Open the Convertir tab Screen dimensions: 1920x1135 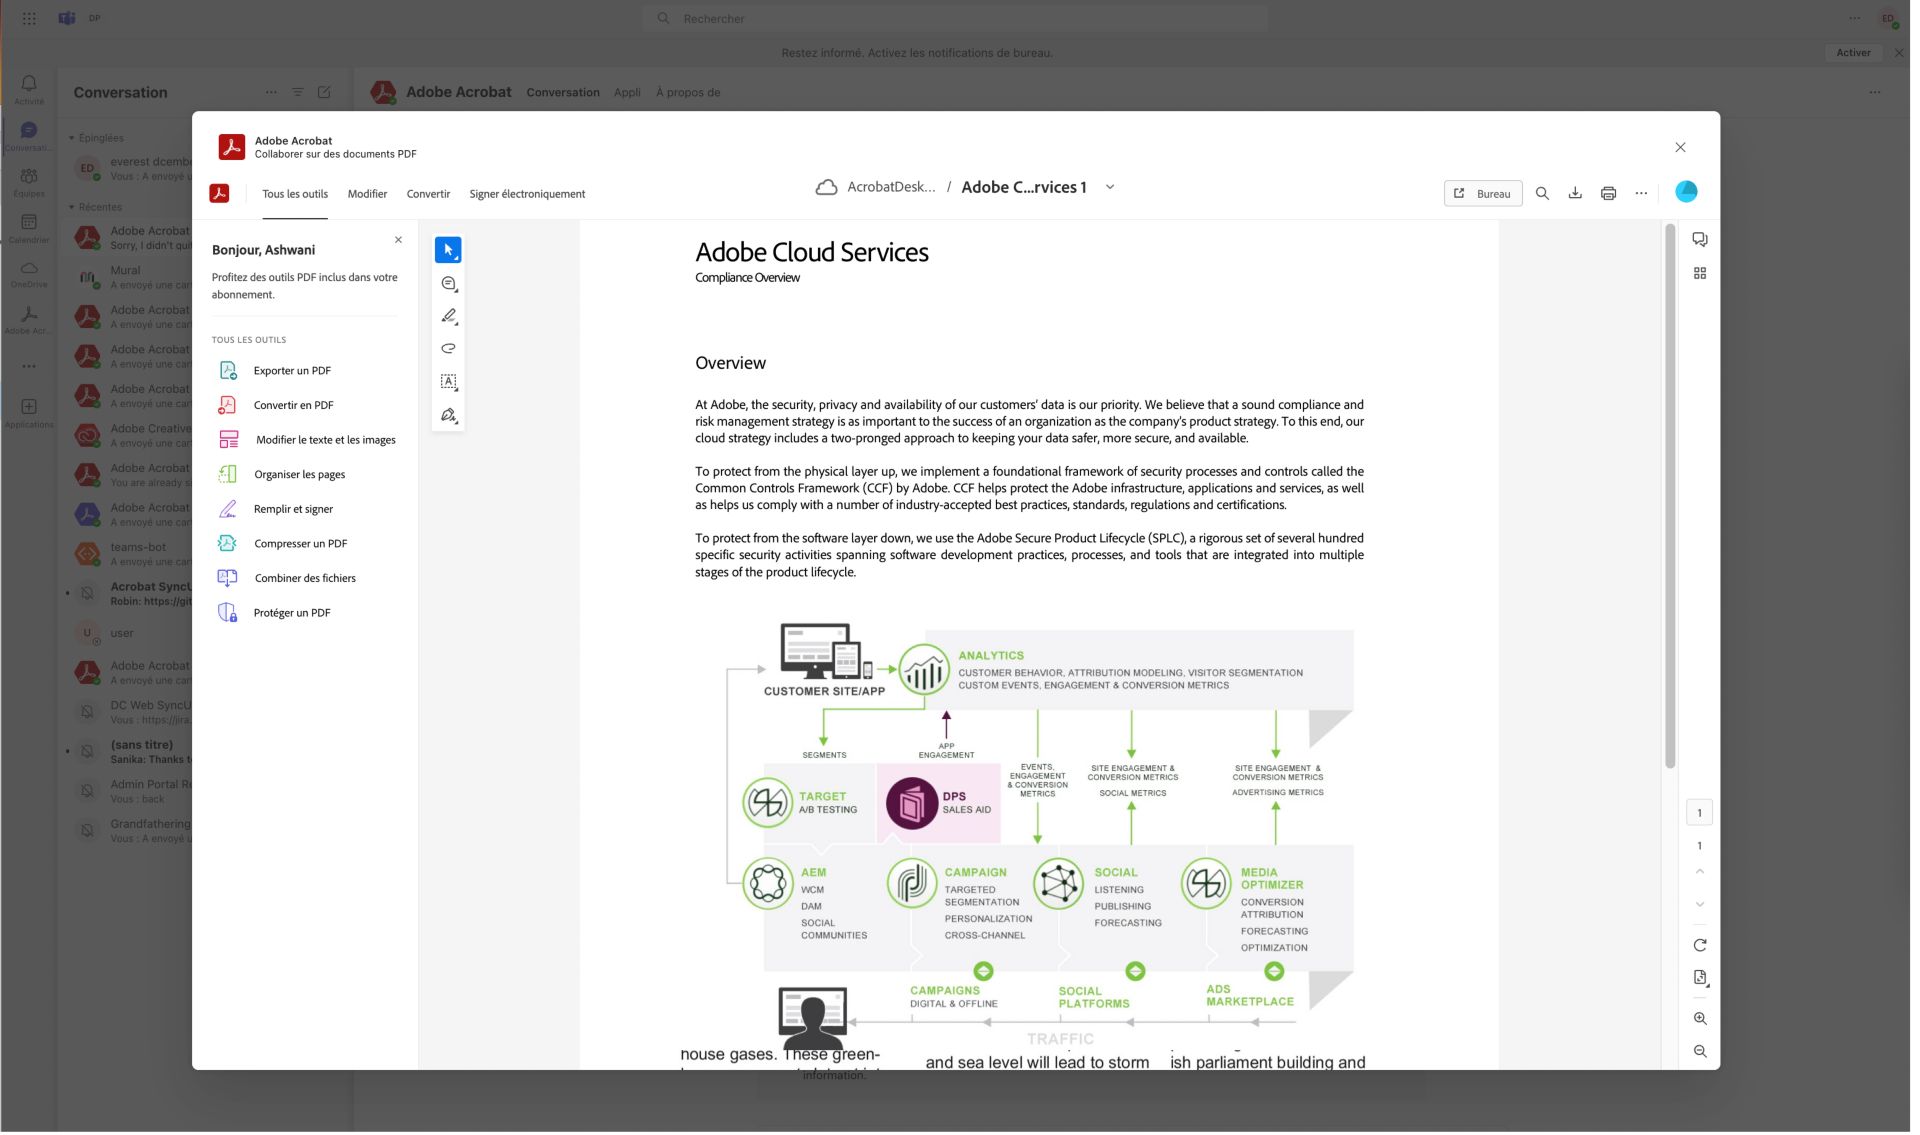[x=428, y=195]
